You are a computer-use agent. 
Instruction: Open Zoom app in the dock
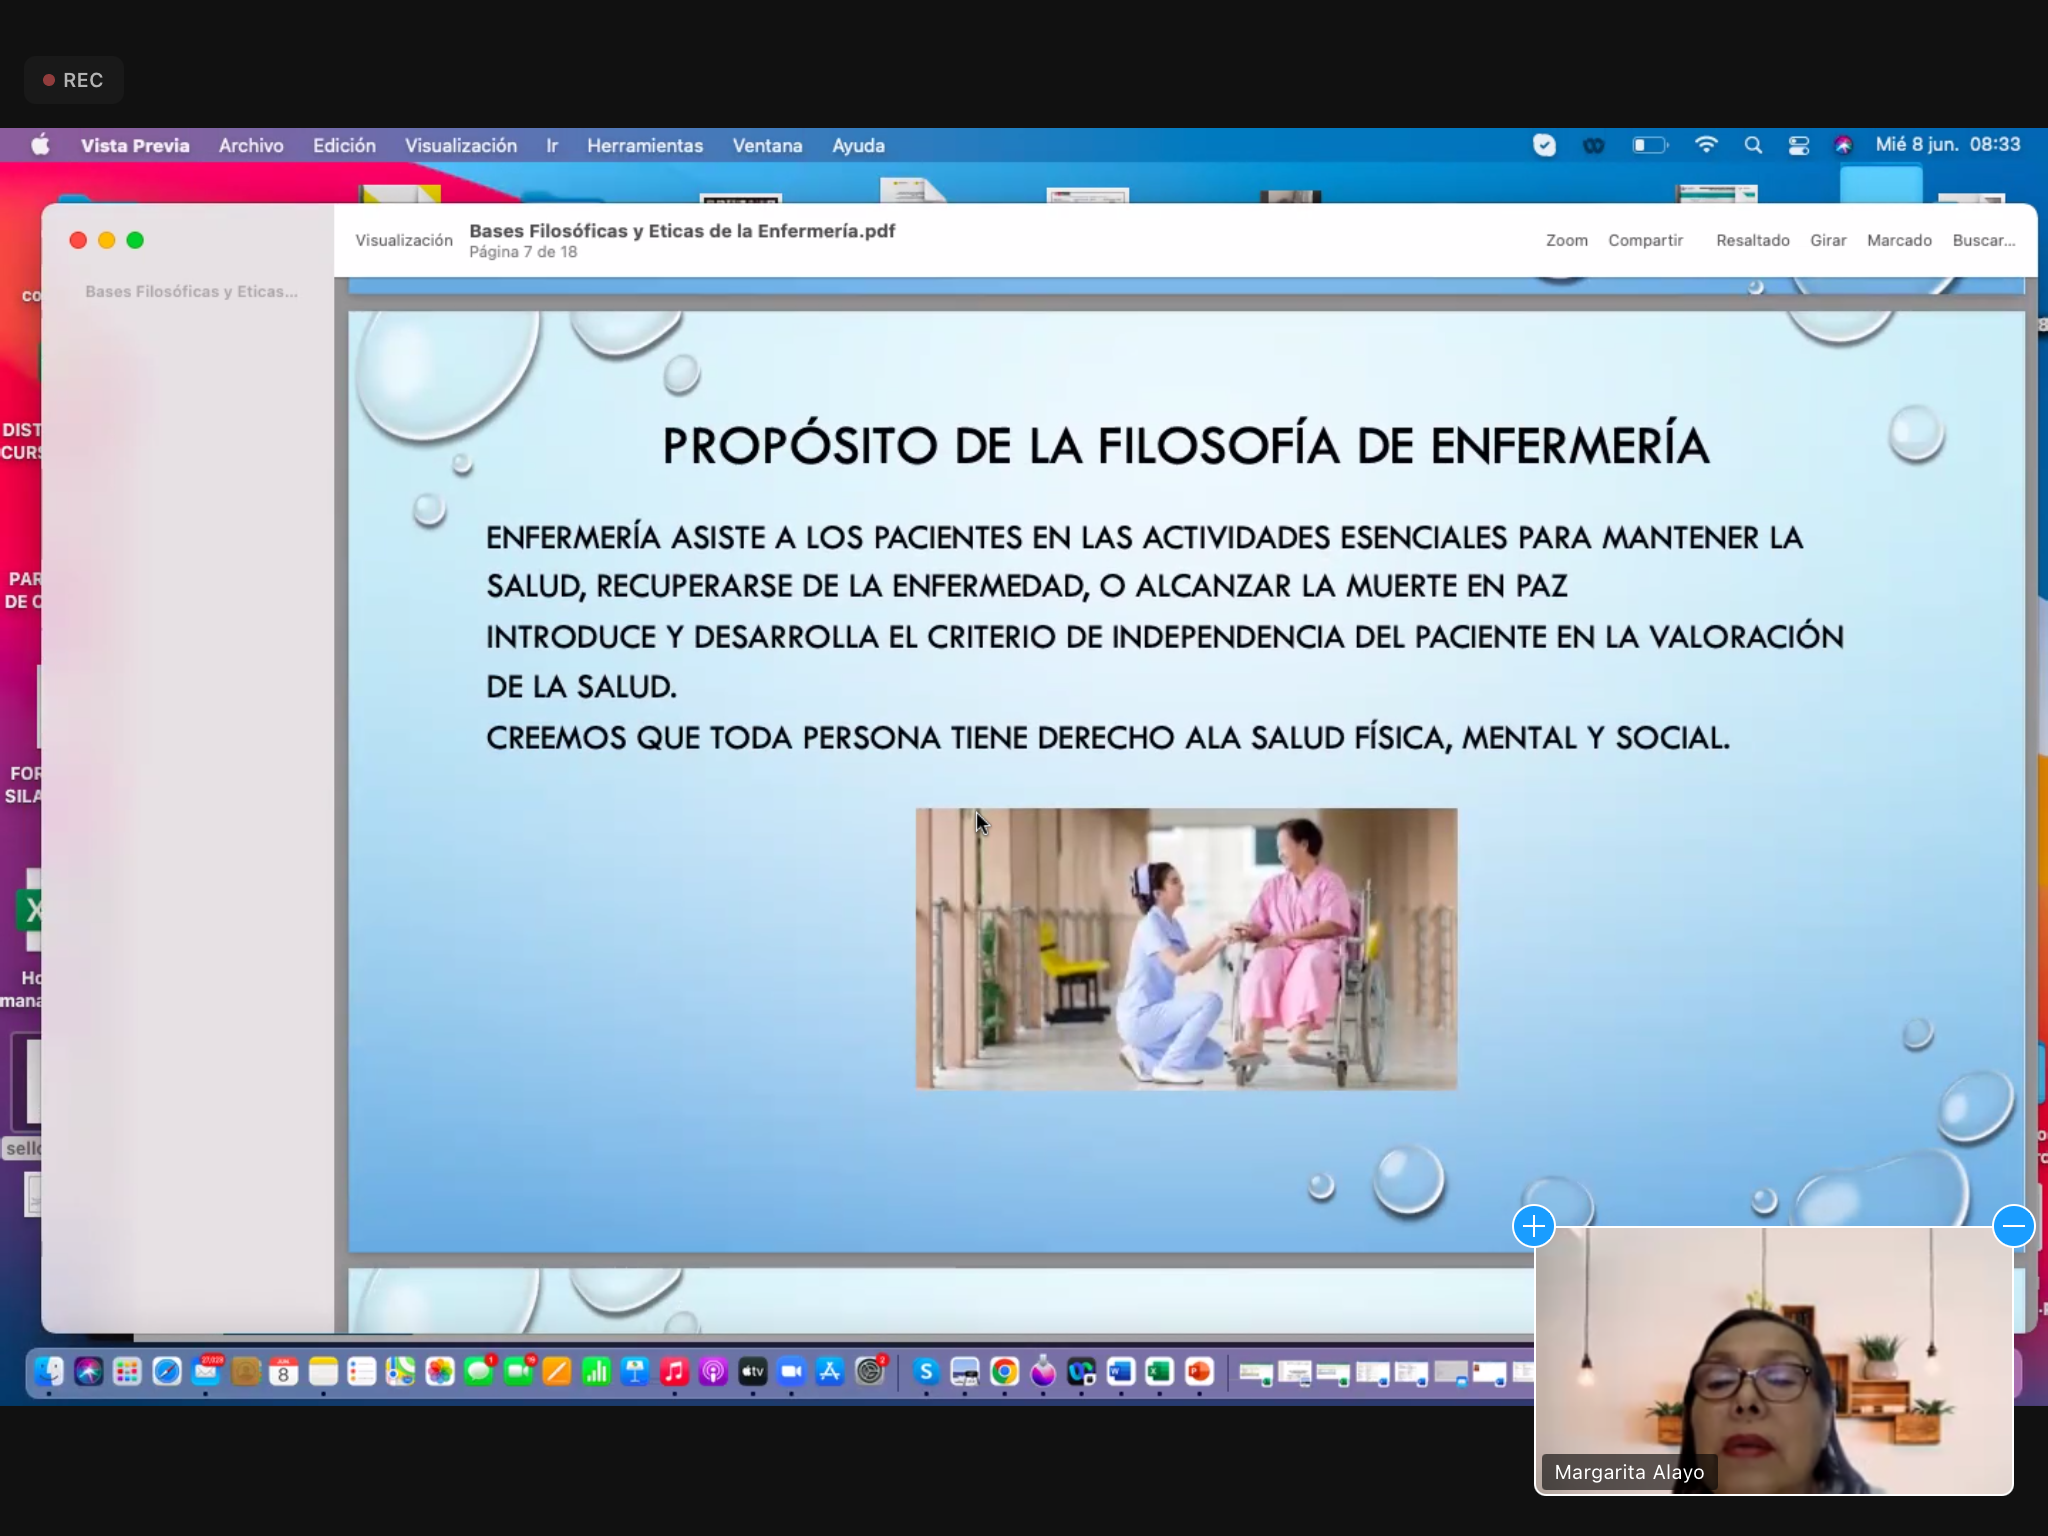[x=791, y=1372]
